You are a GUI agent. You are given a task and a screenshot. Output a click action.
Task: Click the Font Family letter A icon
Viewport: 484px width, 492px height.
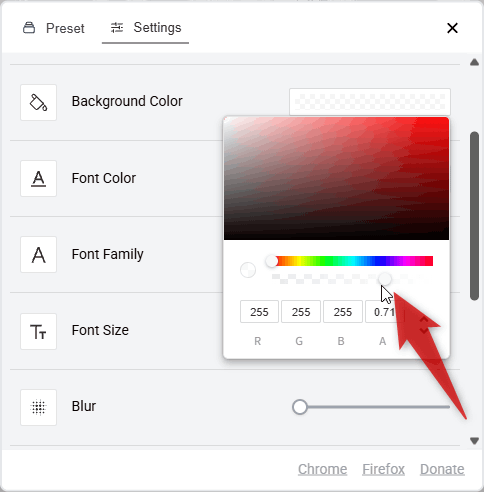[x=38, y=255]
